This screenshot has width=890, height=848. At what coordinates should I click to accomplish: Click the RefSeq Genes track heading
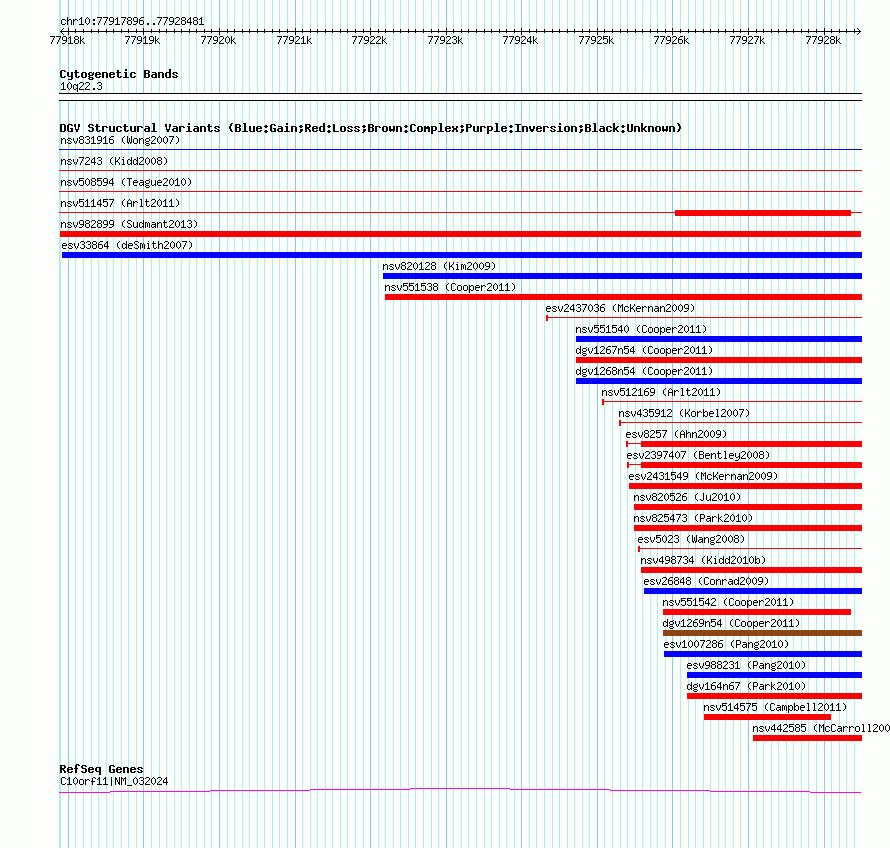pos(102,769)
